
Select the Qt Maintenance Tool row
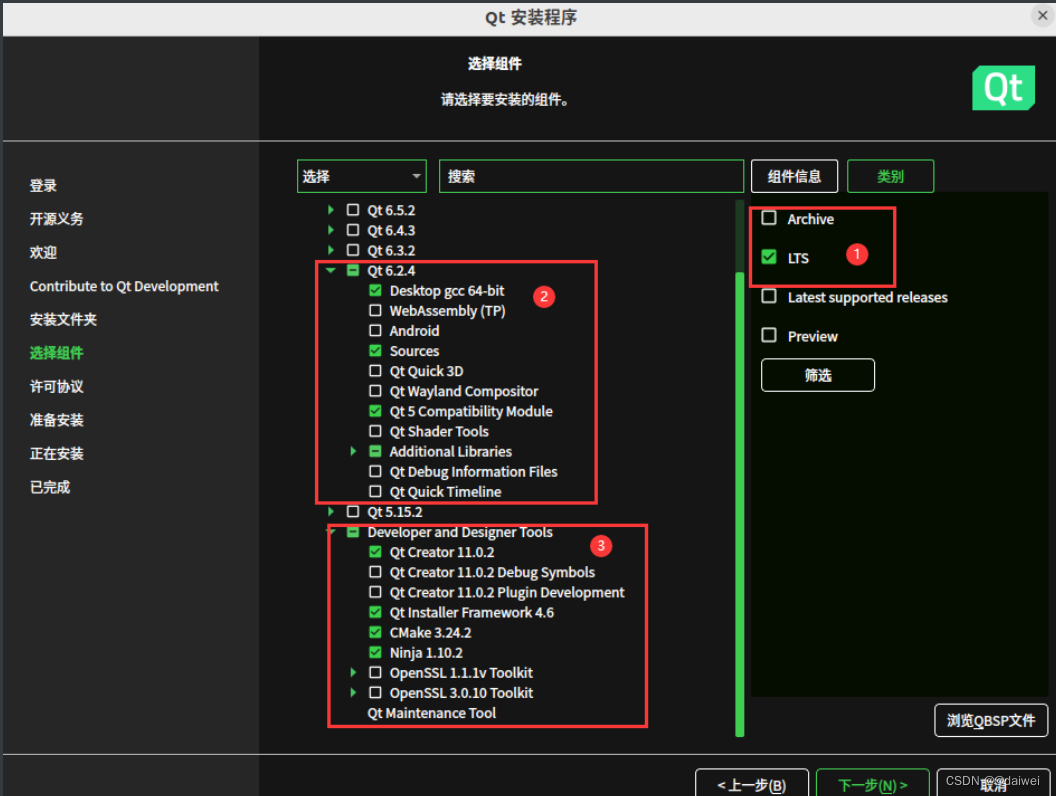[x=432, y=713]
